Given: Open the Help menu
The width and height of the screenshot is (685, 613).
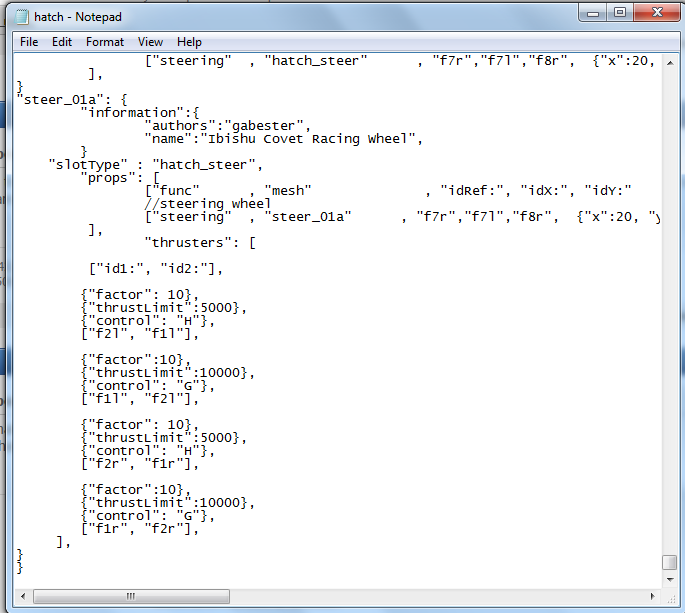Looking at the screenshot, I should click(x=189, y=42).
